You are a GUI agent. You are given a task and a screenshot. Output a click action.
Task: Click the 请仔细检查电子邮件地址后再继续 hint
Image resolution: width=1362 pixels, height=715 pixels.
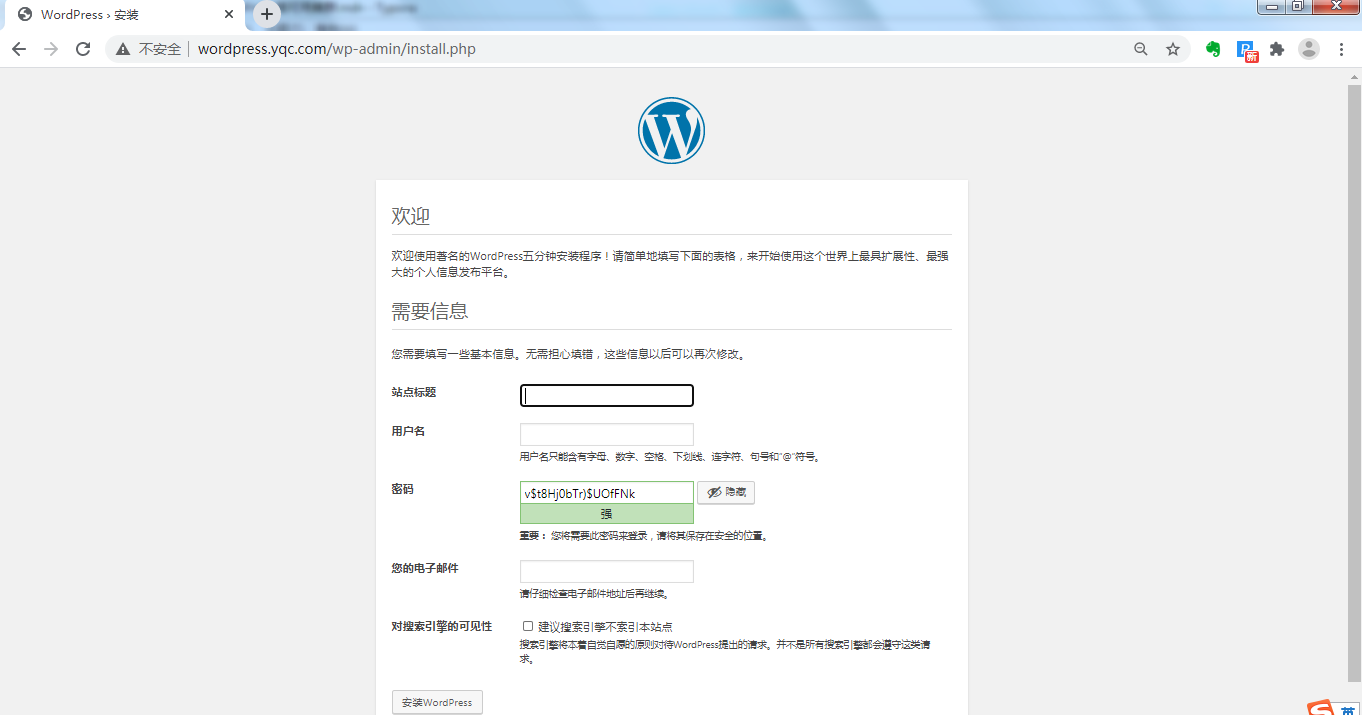click(x=594, y=594)
